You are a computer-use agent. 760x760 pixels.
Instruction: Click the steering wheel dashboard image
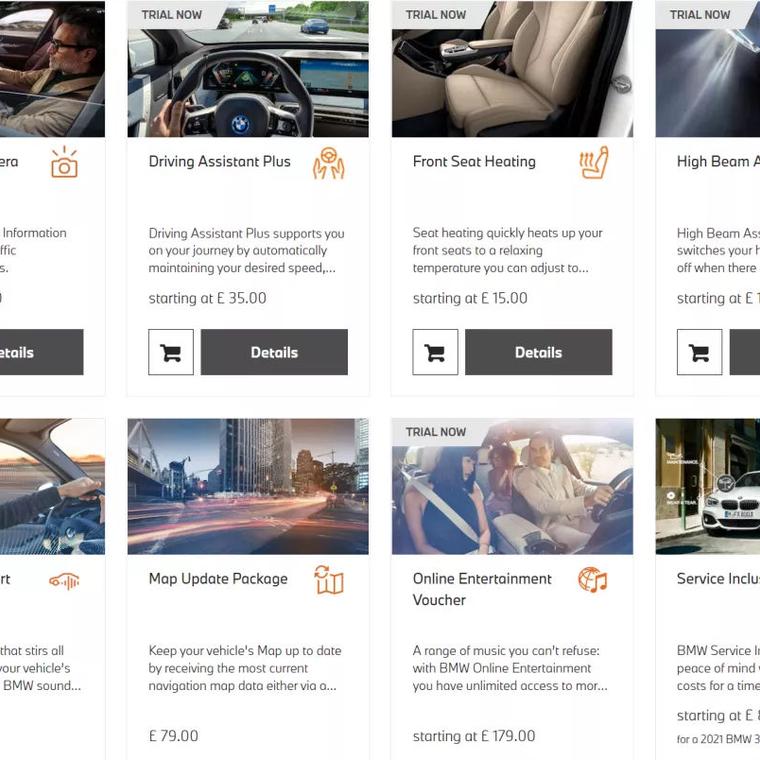click(x=248, y=69)
